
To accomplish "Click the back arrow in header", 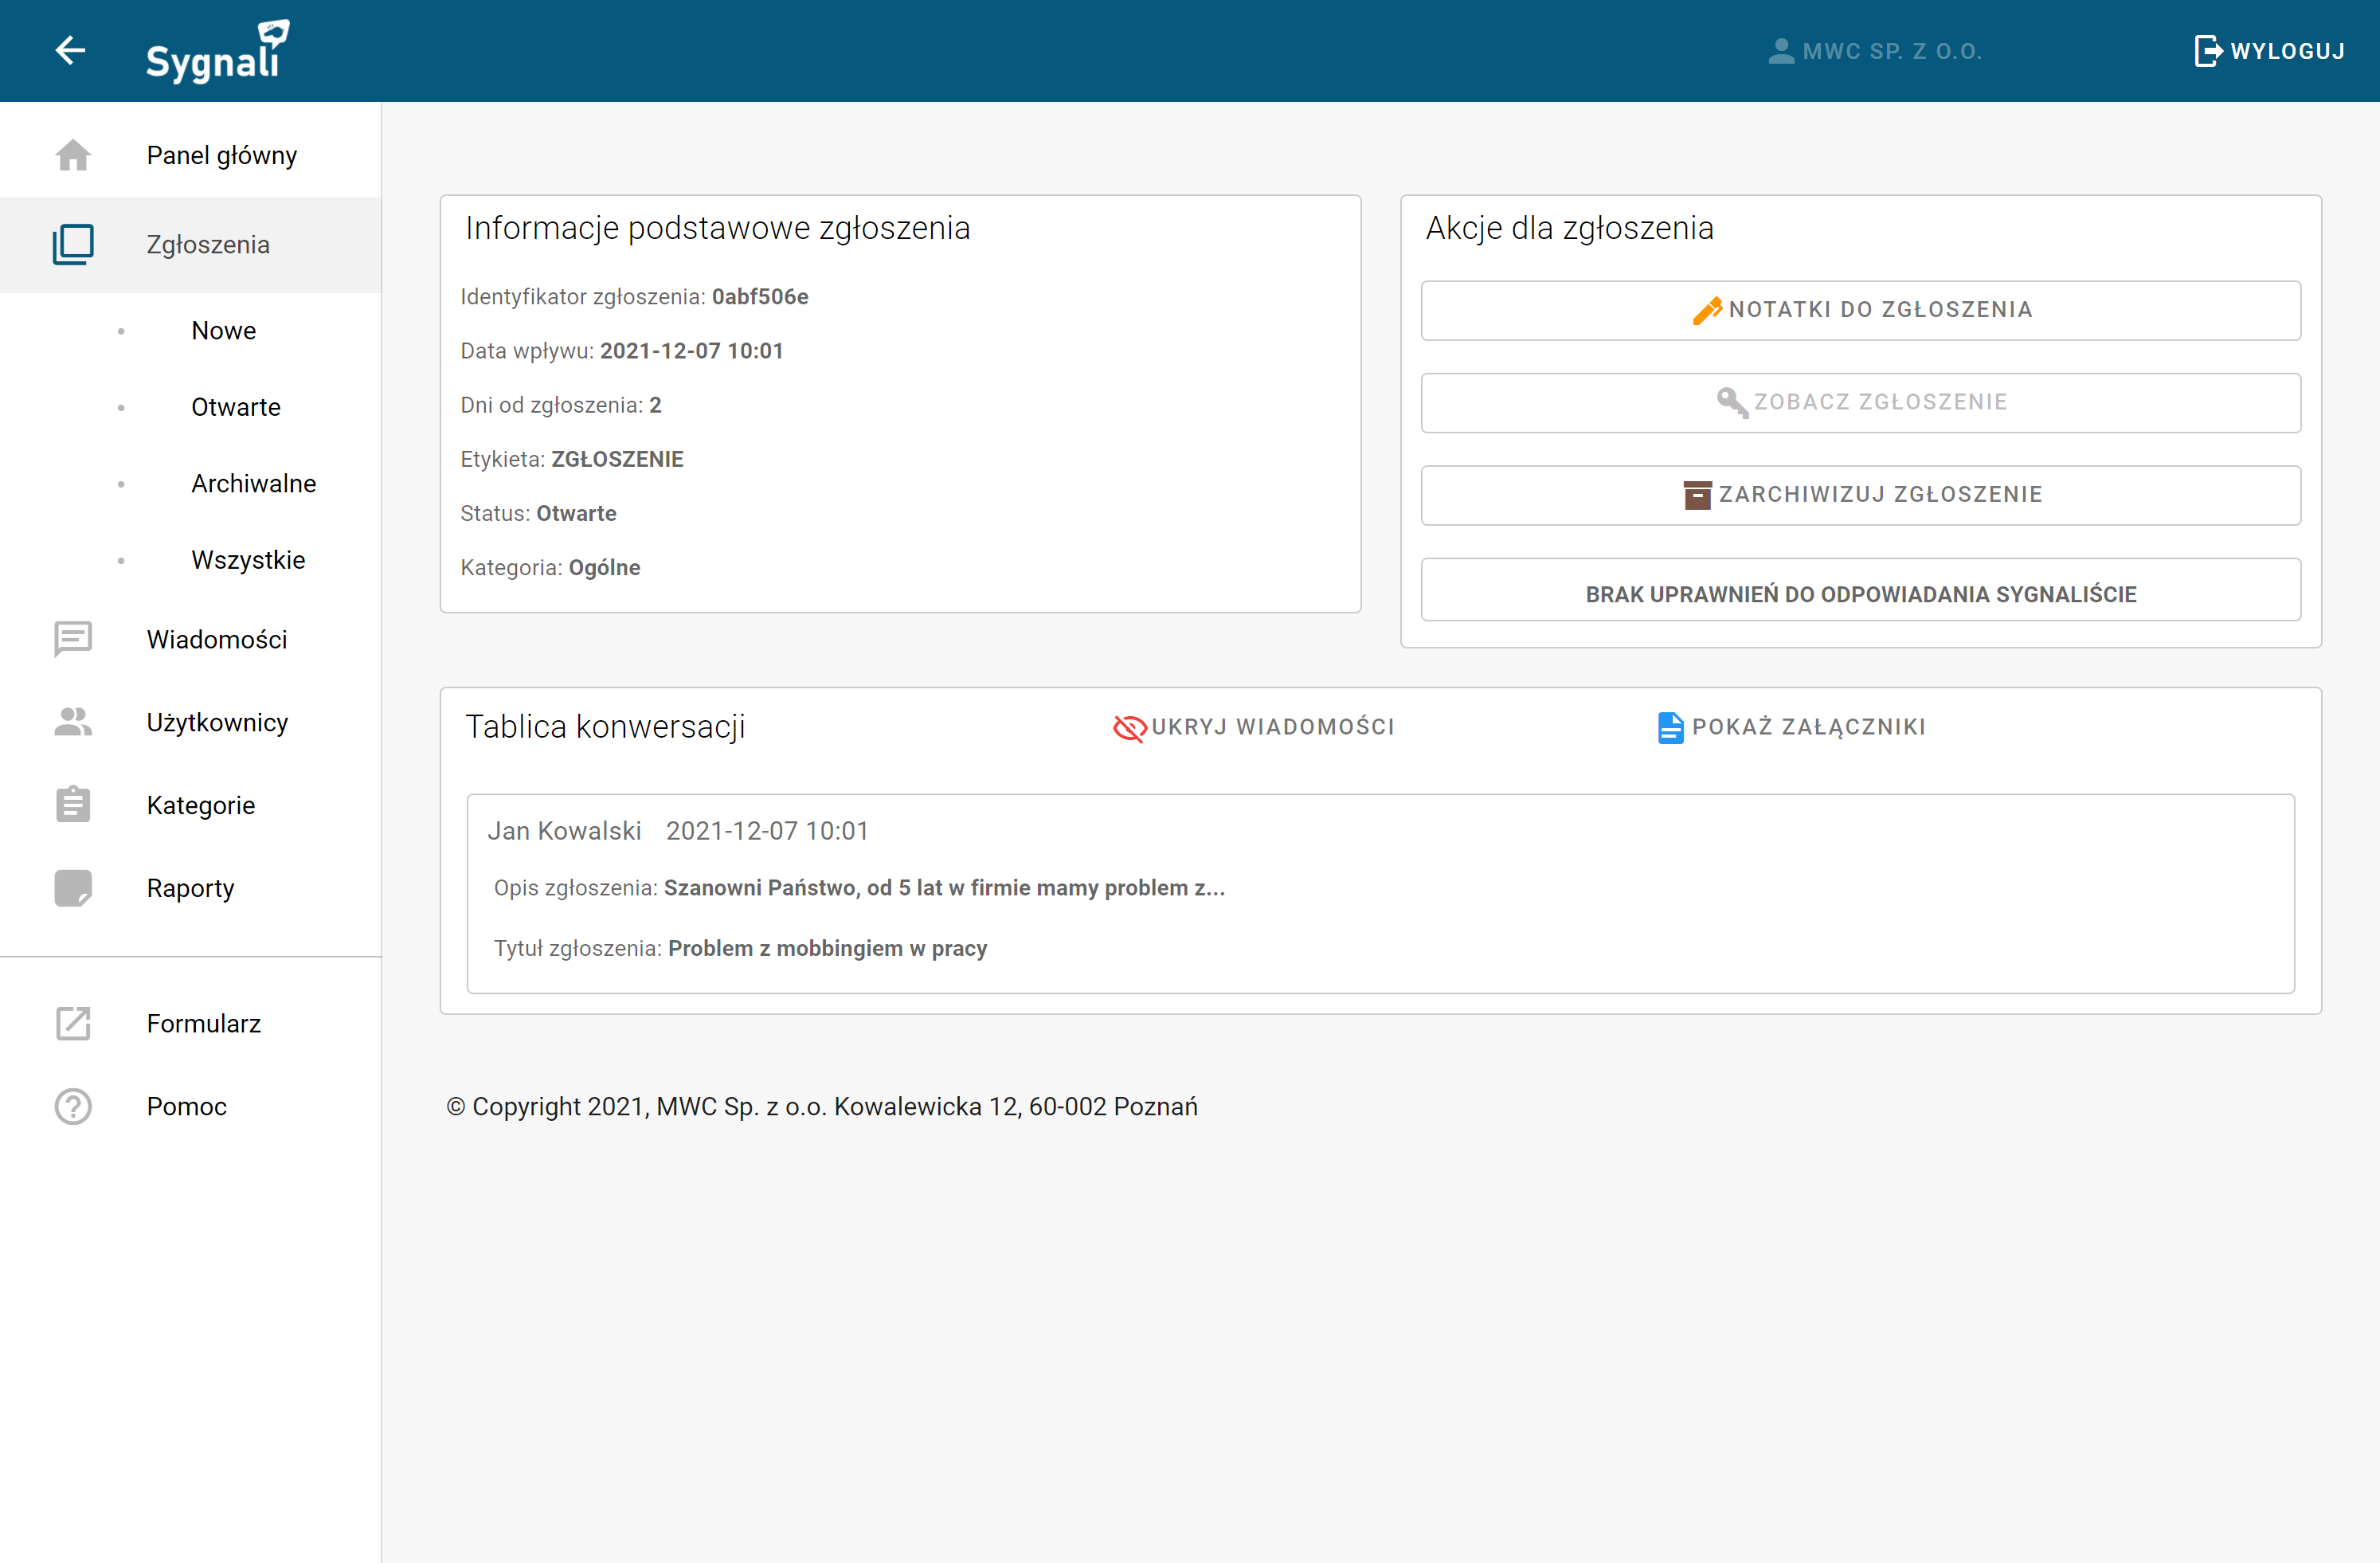I will click(70, 50).
